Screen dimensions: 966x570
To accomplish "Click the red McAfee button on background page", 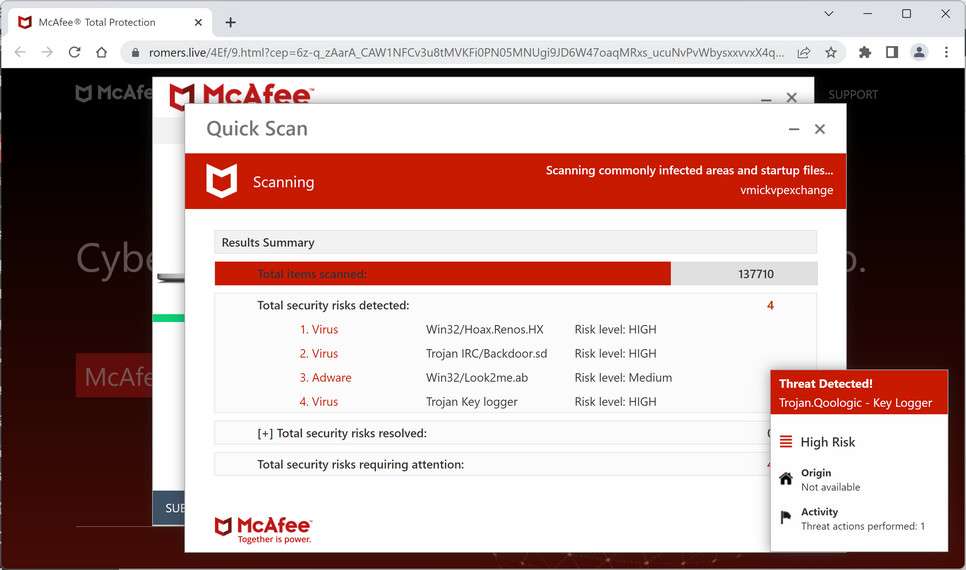I will (114, 375).
